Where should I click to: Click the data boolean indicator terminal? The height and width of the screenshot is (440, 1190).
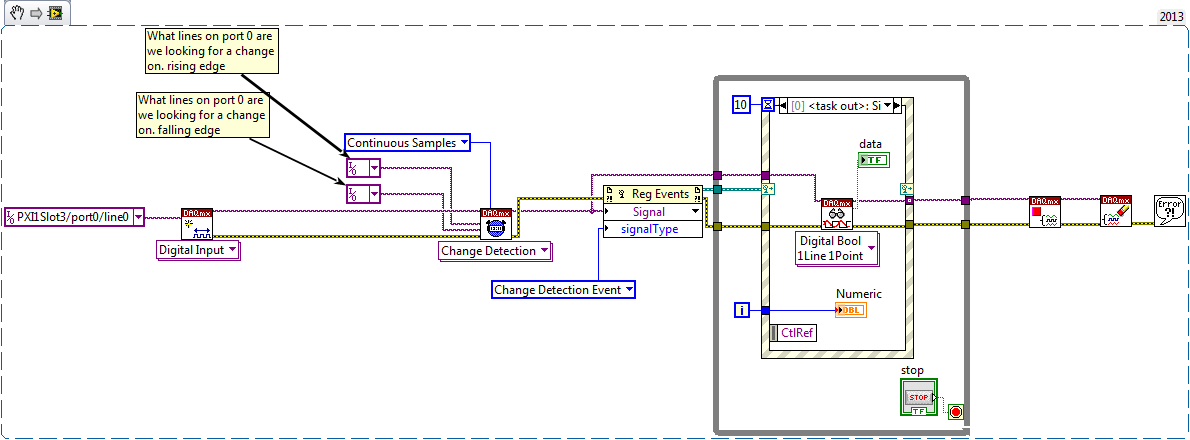click(x=874, y=159)
